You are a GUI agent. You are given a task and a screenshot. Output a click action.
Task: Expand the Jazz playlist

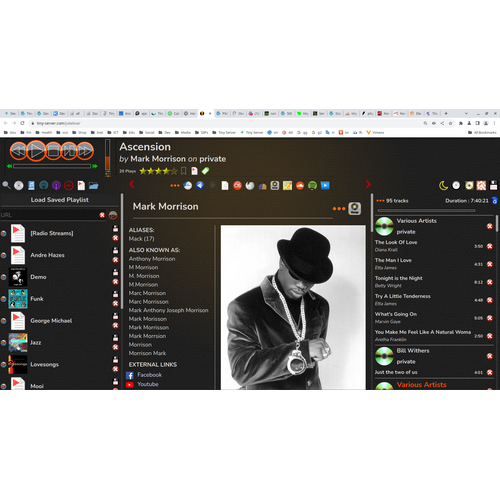[3, 343]
